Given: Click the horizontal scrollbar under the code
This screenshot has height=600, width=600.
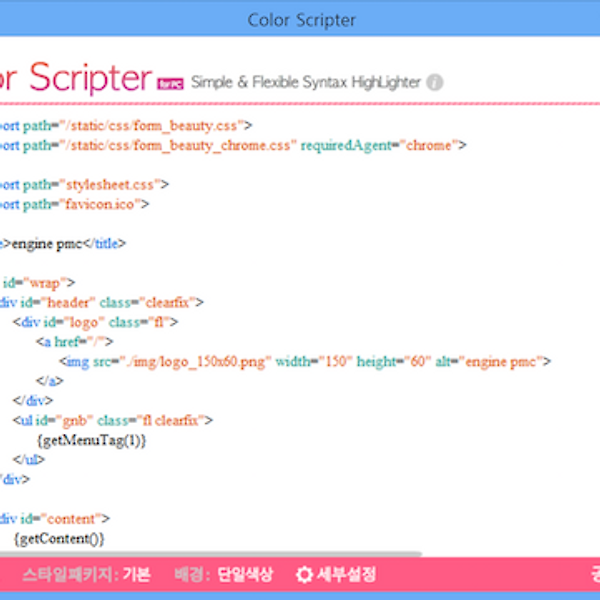Looking at the screenshot, I should pos(210,554).
